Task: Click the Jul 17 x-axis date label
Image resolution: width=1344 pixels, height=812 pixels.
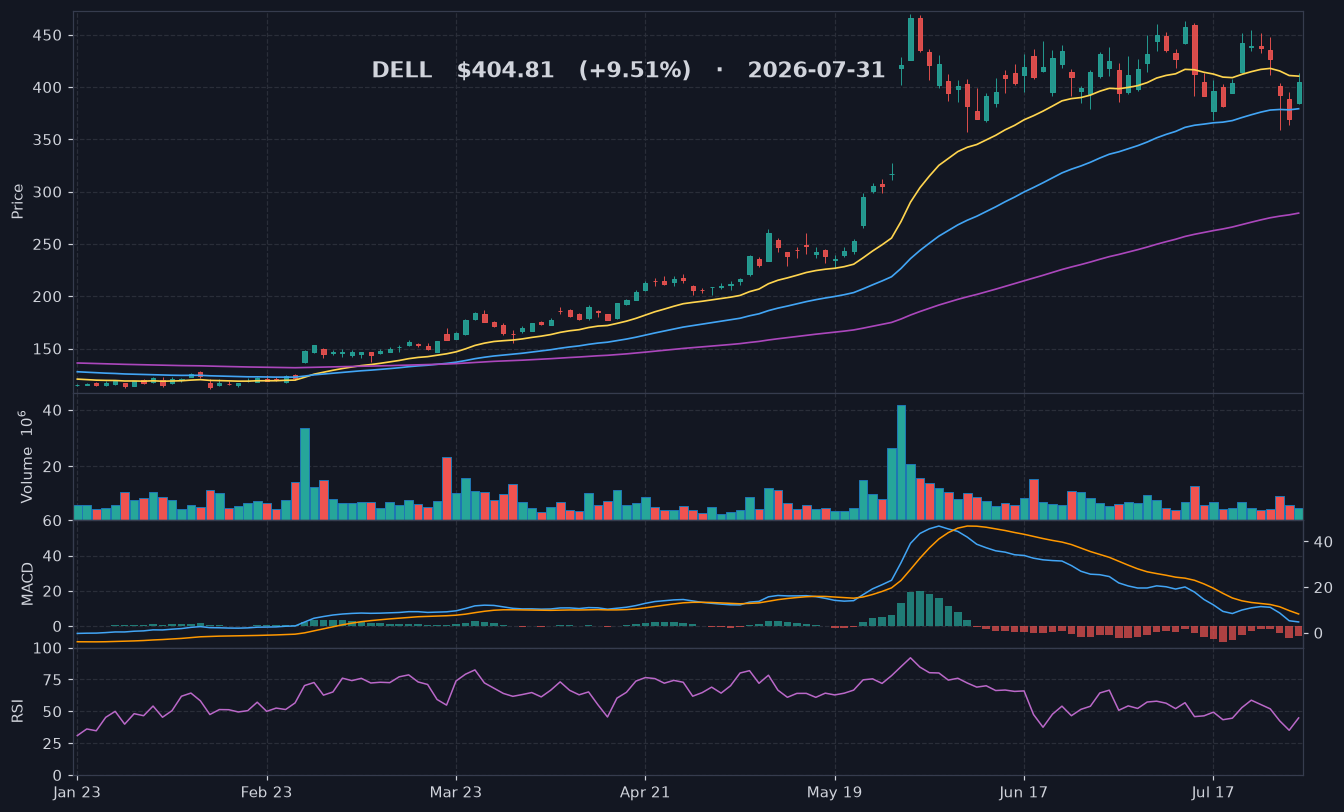Action: coord(1213,792)
